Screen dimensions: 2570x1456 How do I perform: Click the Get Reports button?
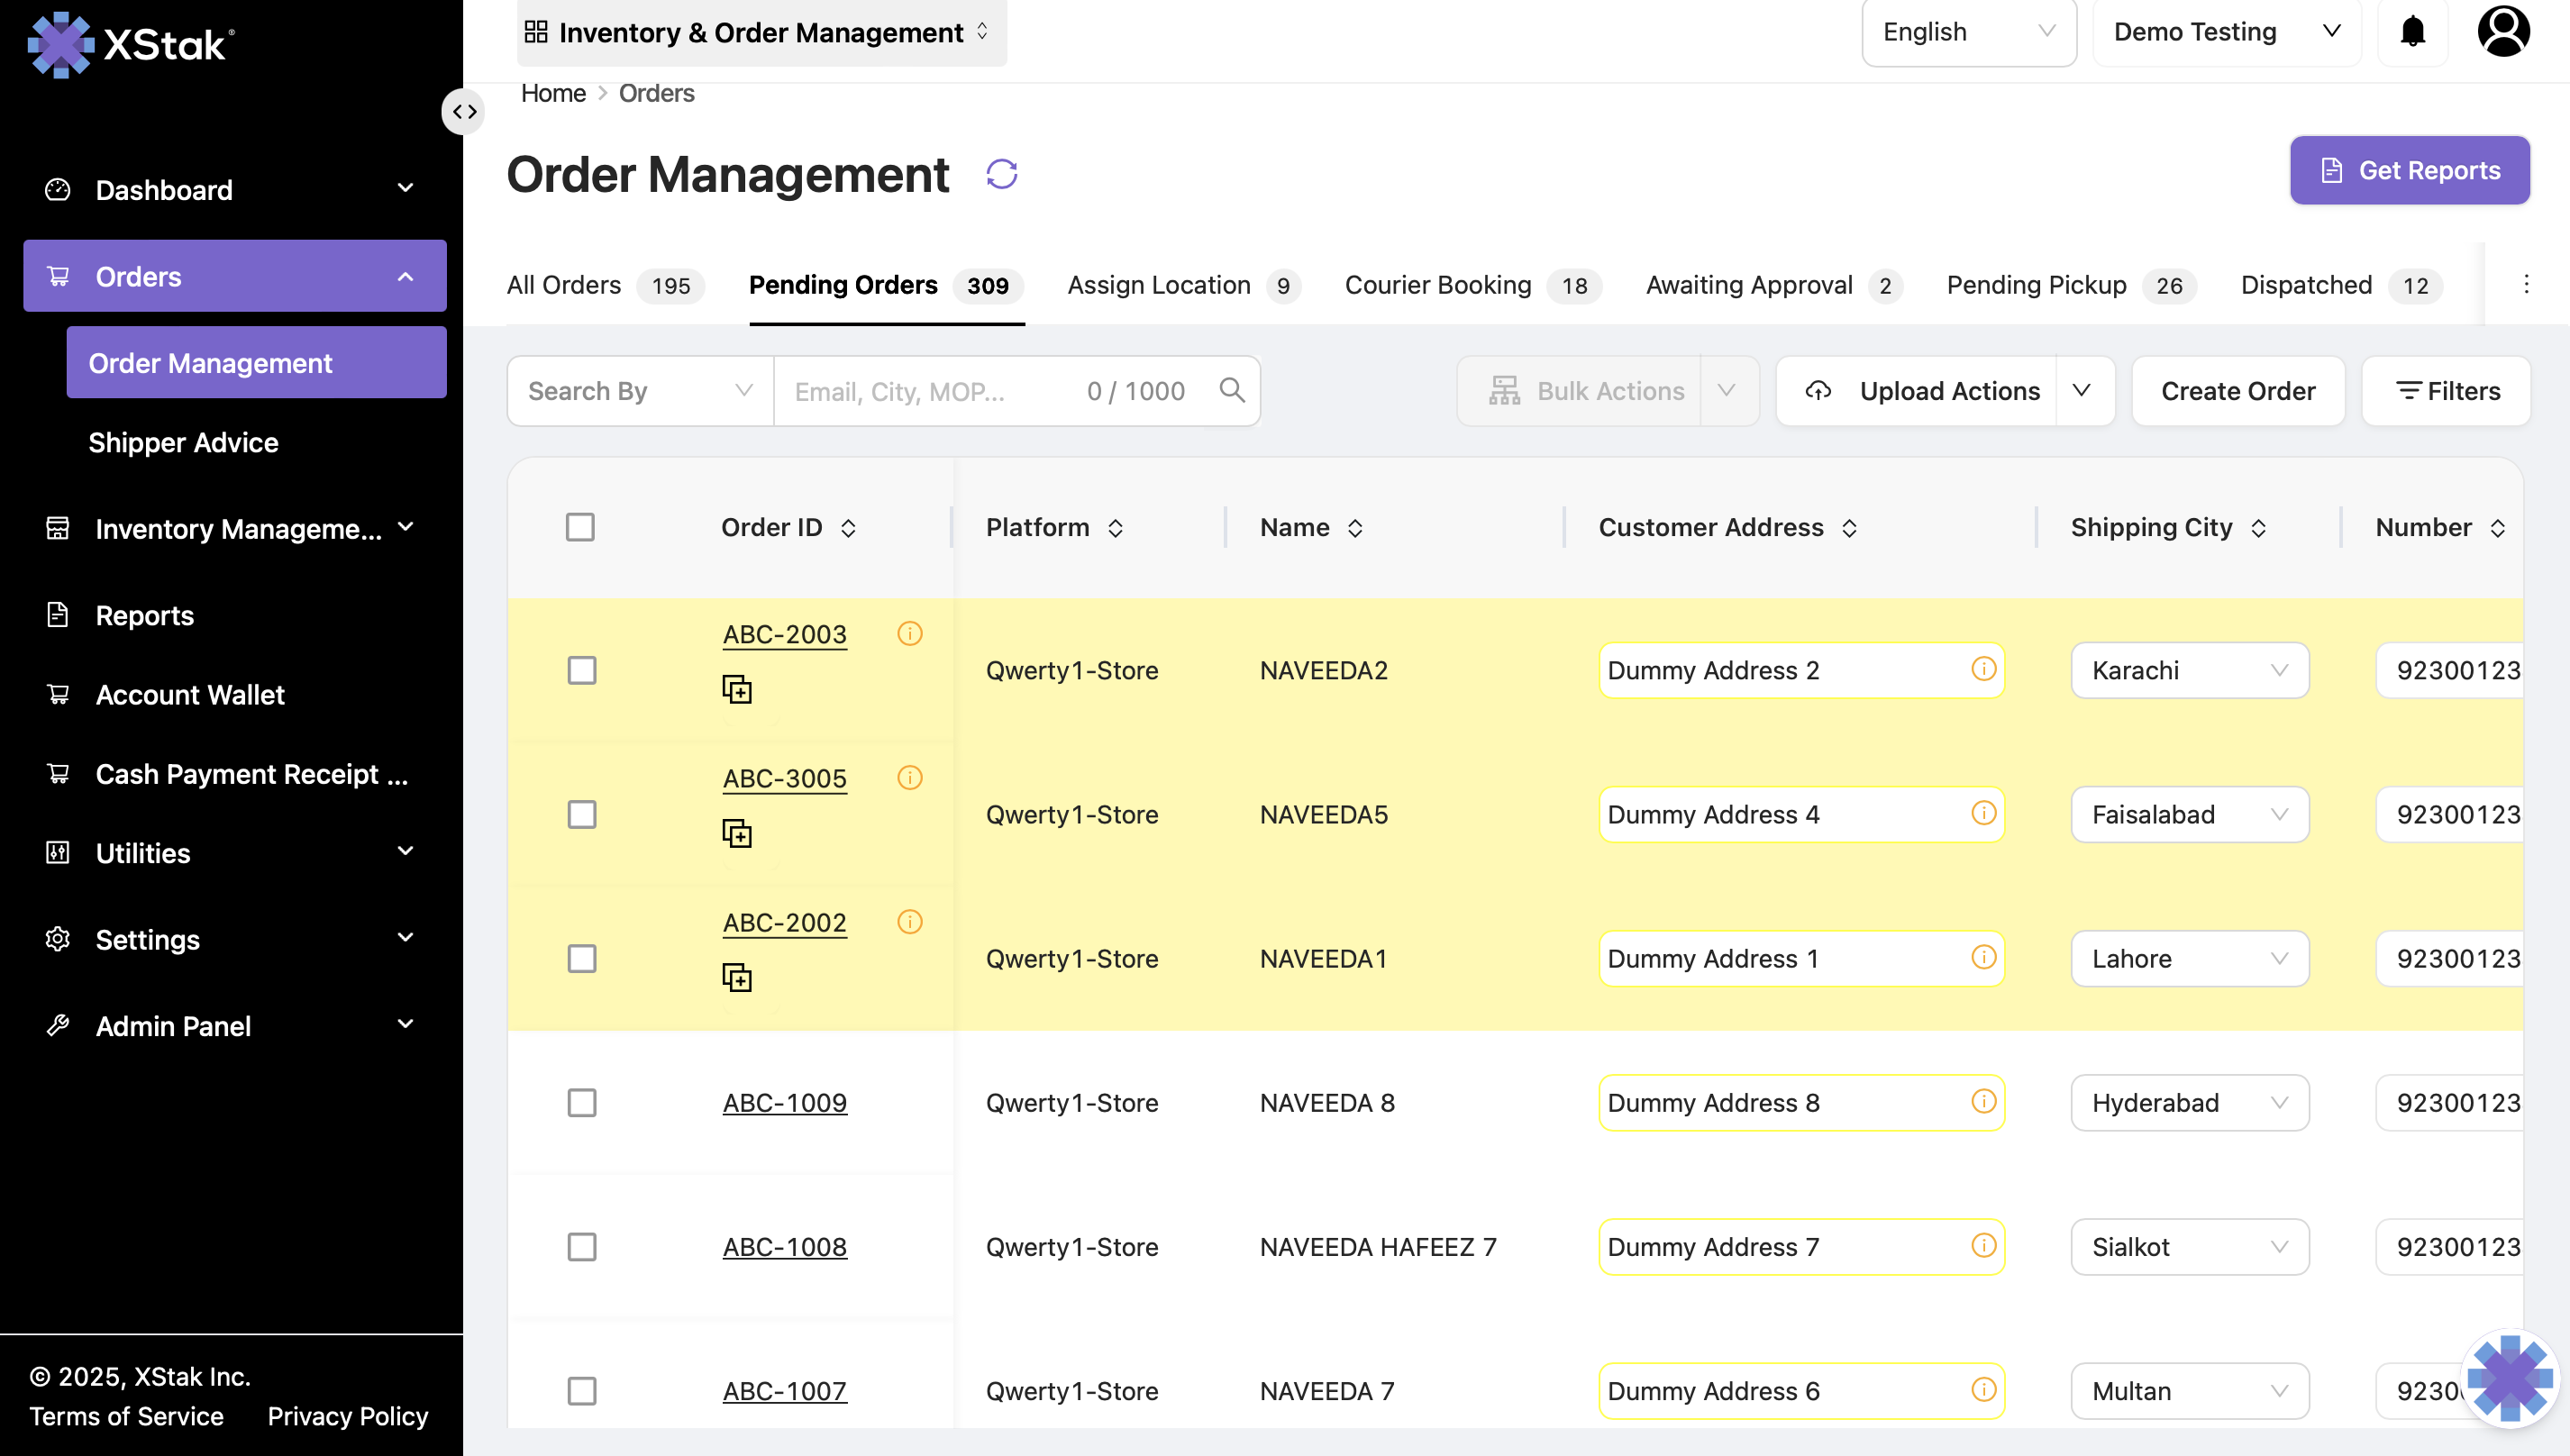point(2409,170)
